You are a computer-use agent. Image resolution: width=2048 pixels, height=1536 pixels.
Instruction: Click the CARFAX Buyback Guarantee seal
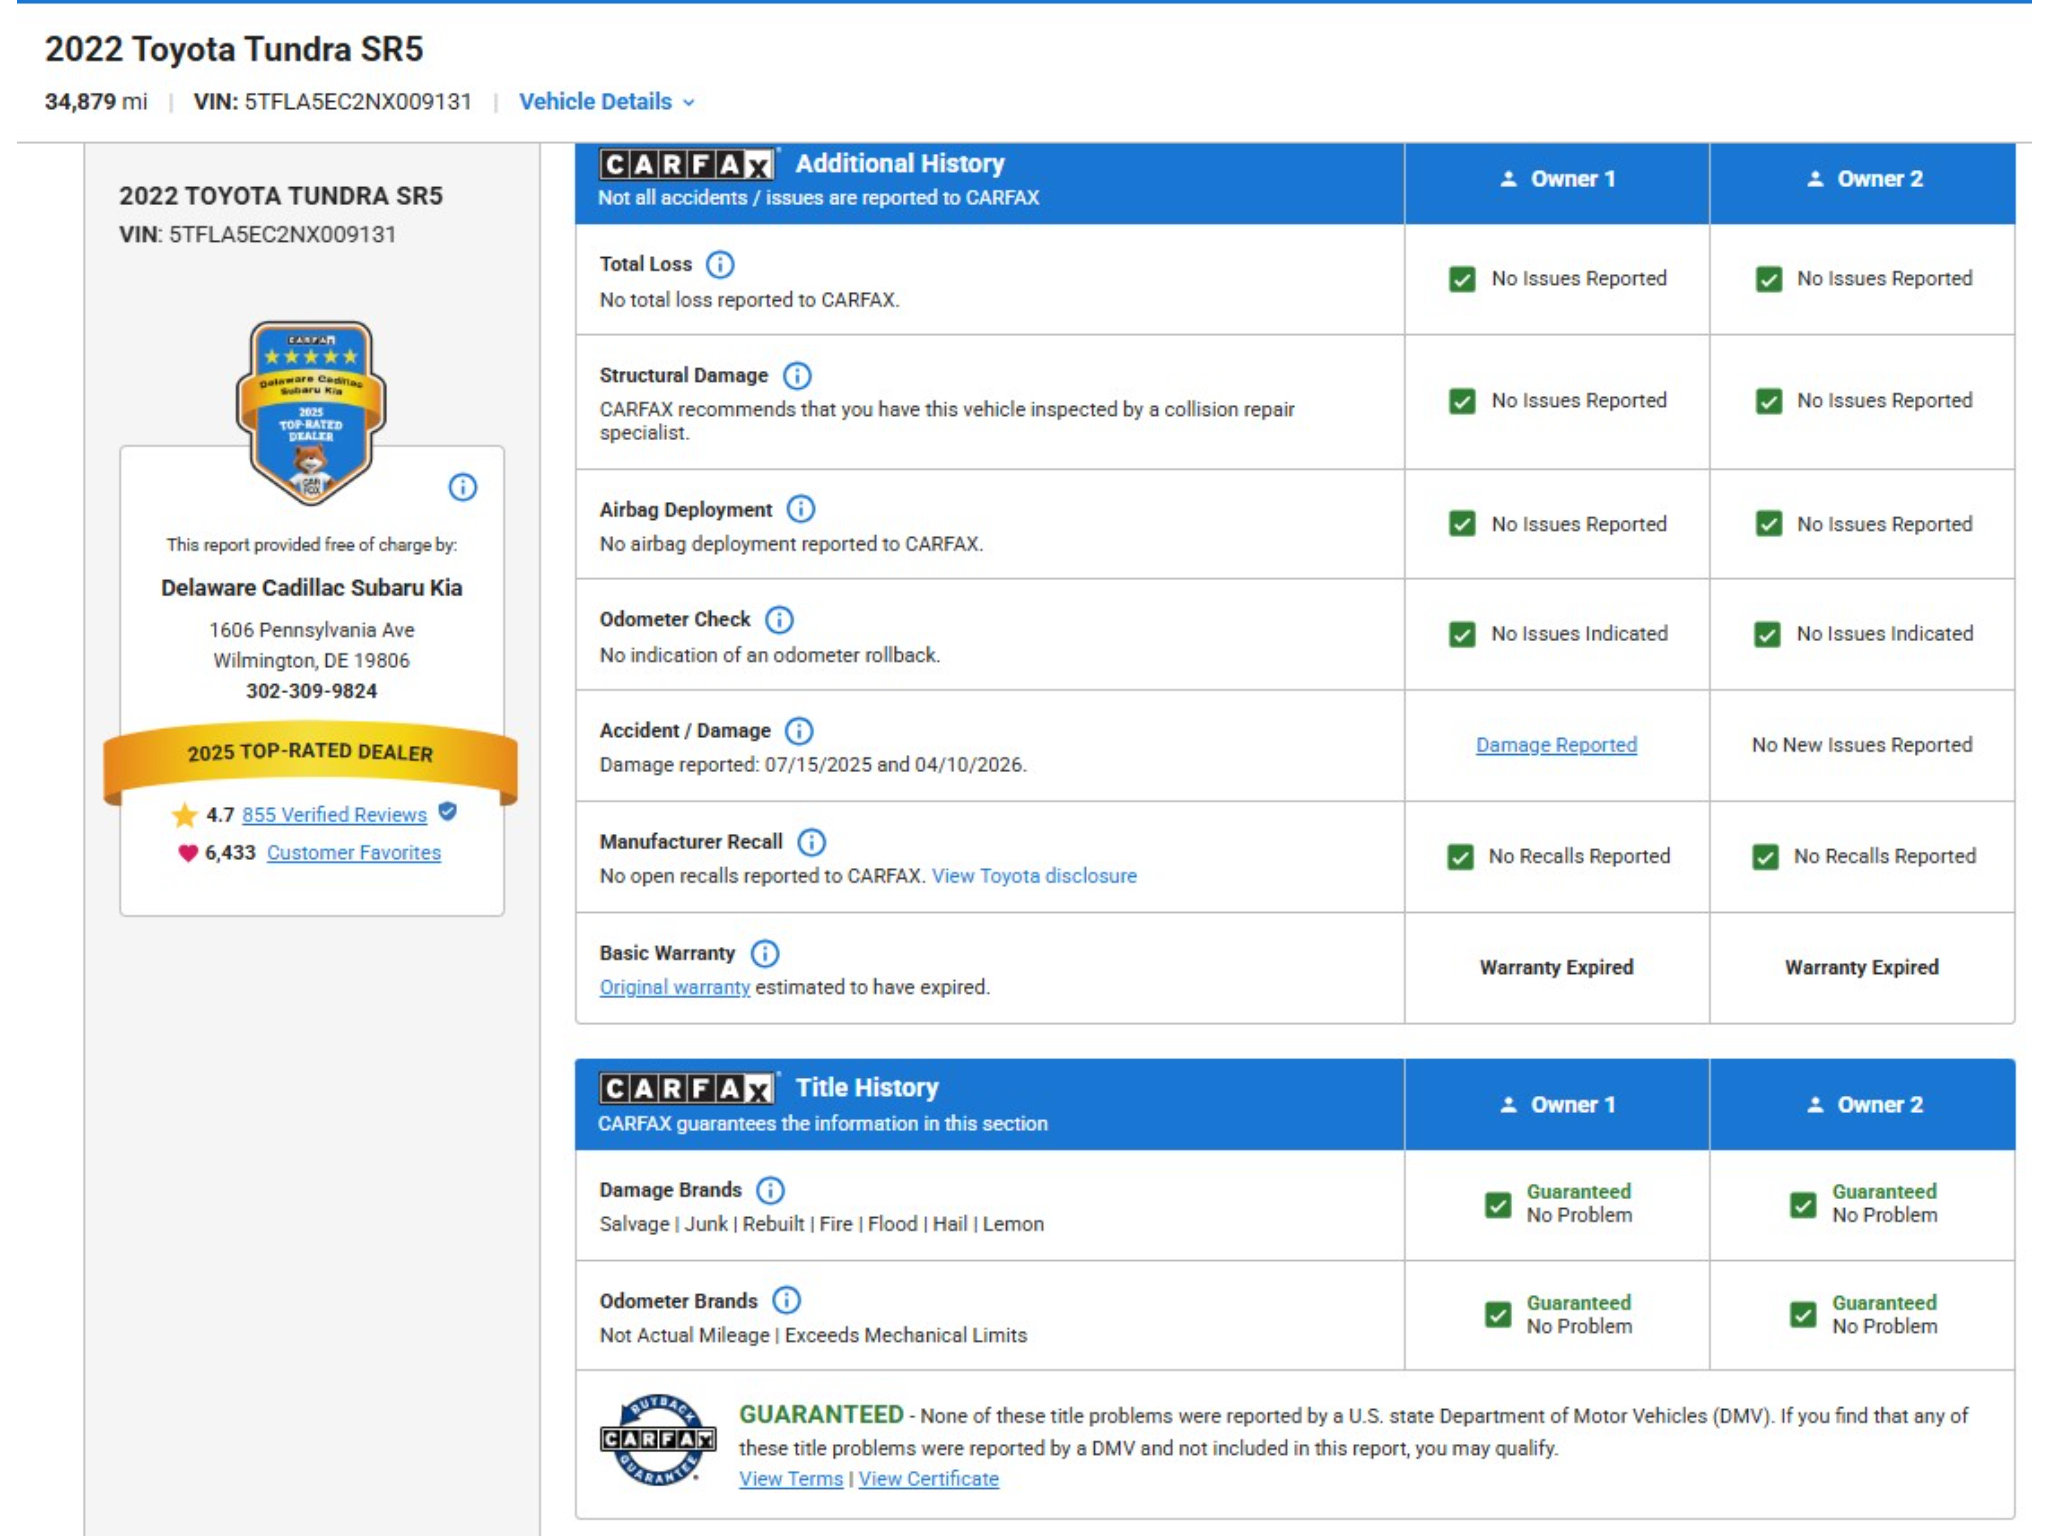point(657,1440)
